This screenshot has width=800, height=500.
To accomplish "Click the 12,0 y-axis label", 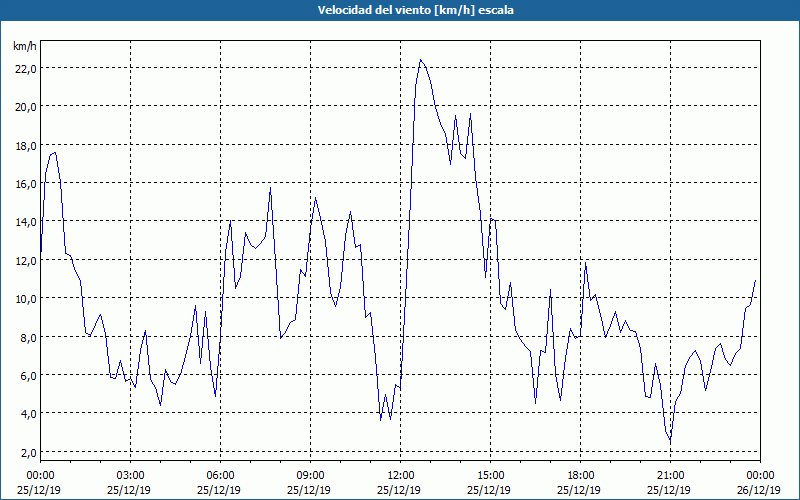I will [26, 260].
